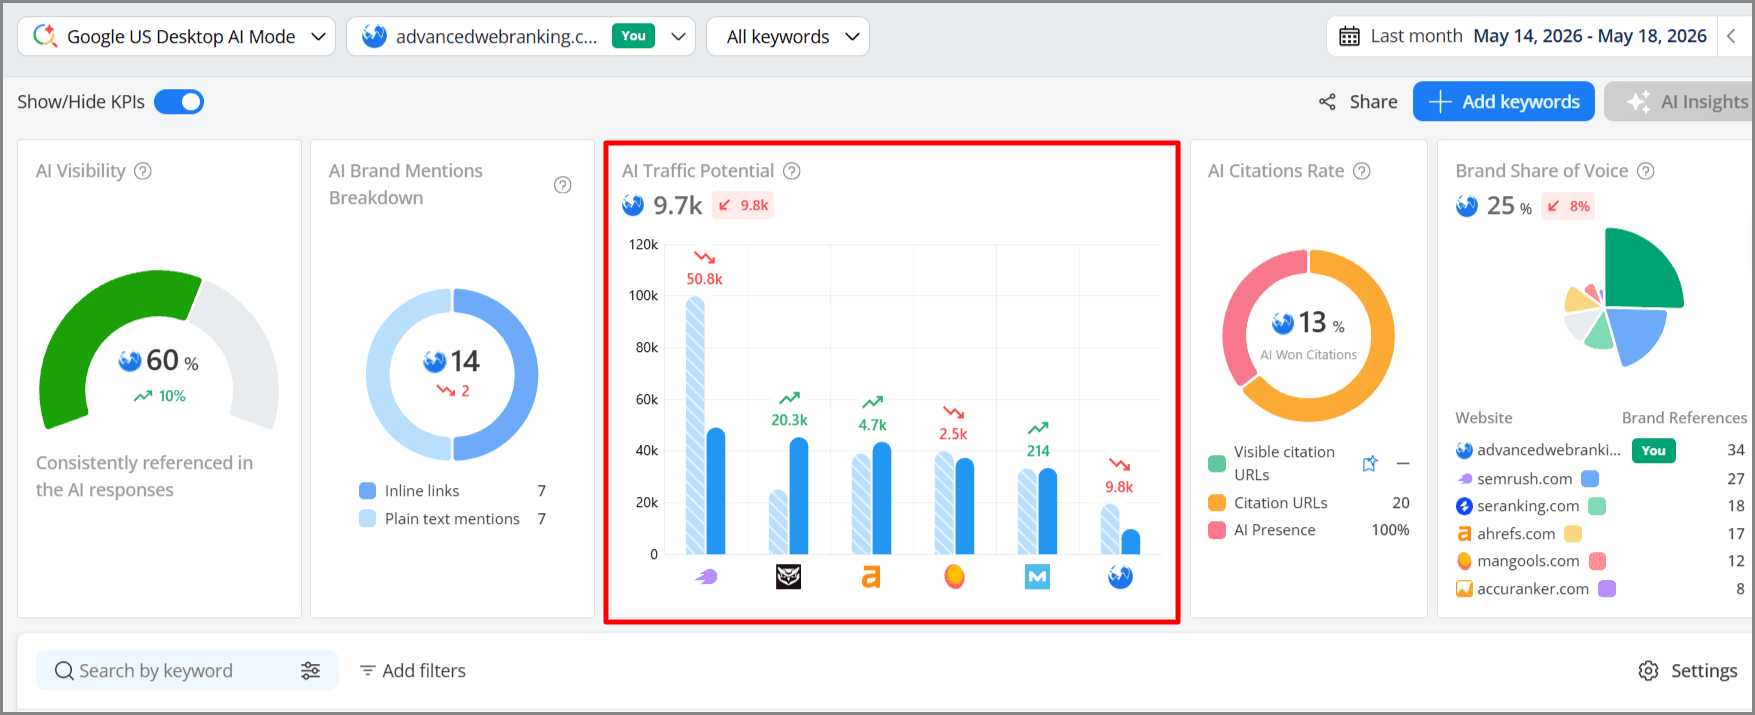The image size is (1755, 715).
Task: Open the help icon next to AI Citations Rate
Action: [1362, 171]
